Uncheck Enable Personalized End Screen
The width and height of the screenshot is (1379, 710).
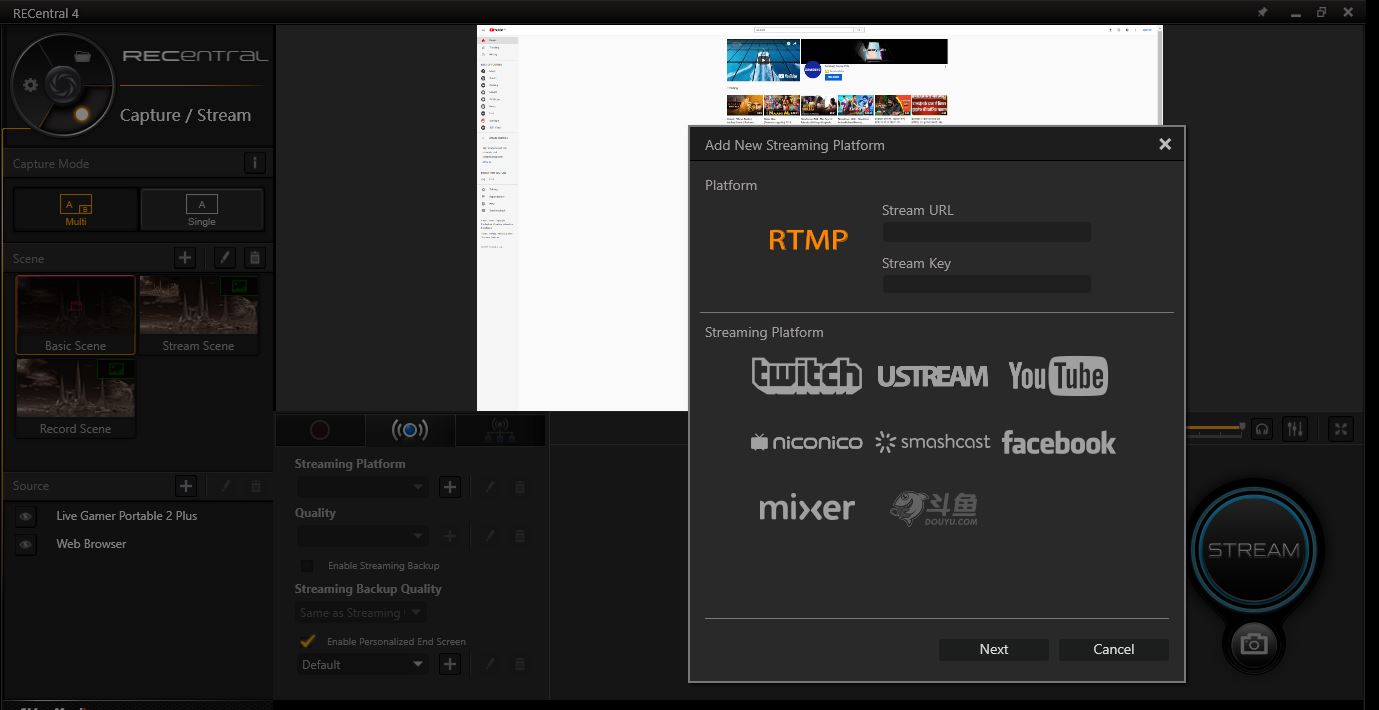[307, 641]
